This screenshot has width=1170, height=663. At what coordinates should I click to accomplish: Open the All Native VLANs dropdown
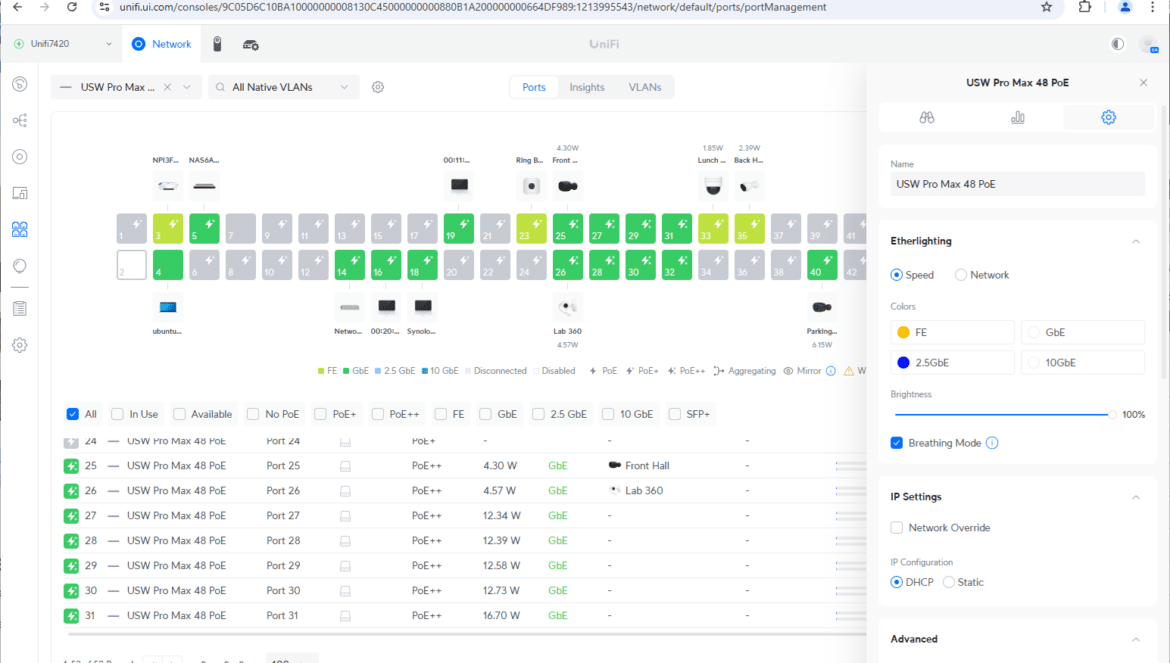point(284,87)
